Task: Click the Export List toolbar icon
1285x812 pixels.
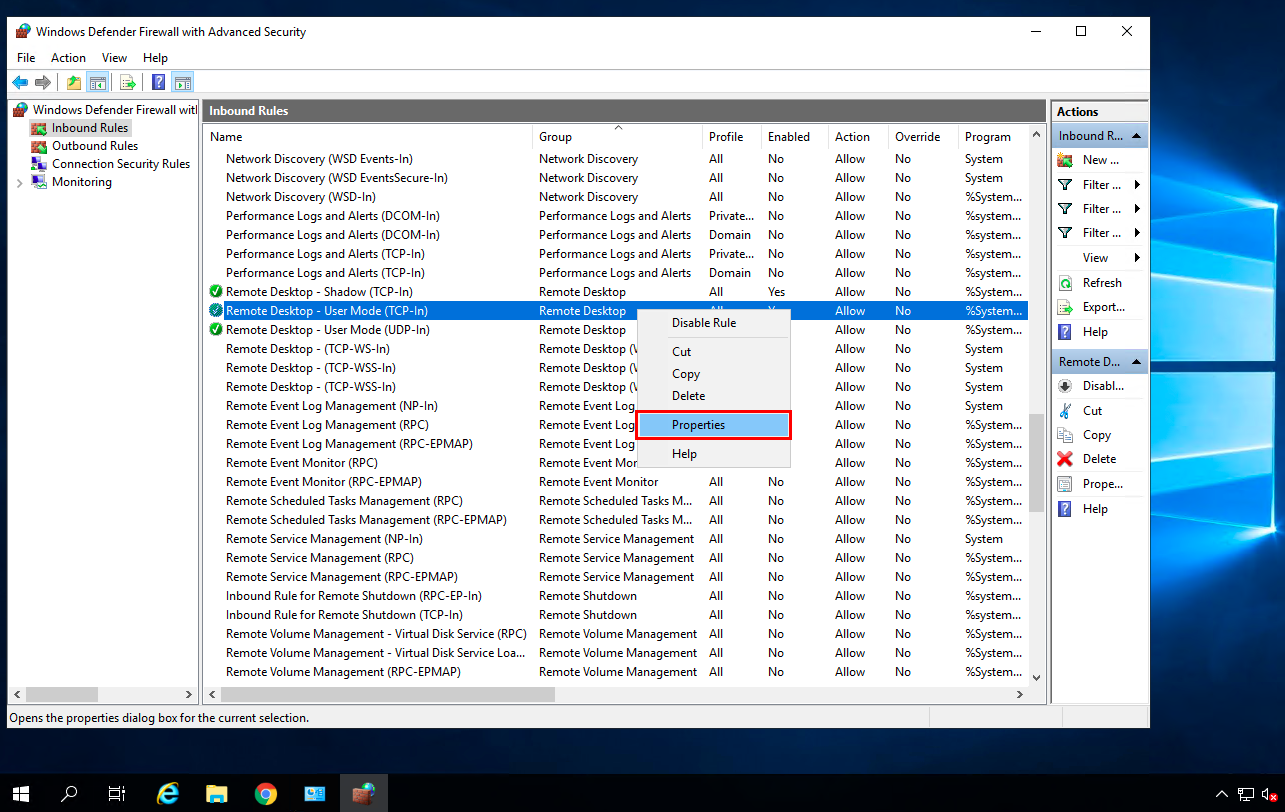Action: pyautogui.click(x=127, y=82)
